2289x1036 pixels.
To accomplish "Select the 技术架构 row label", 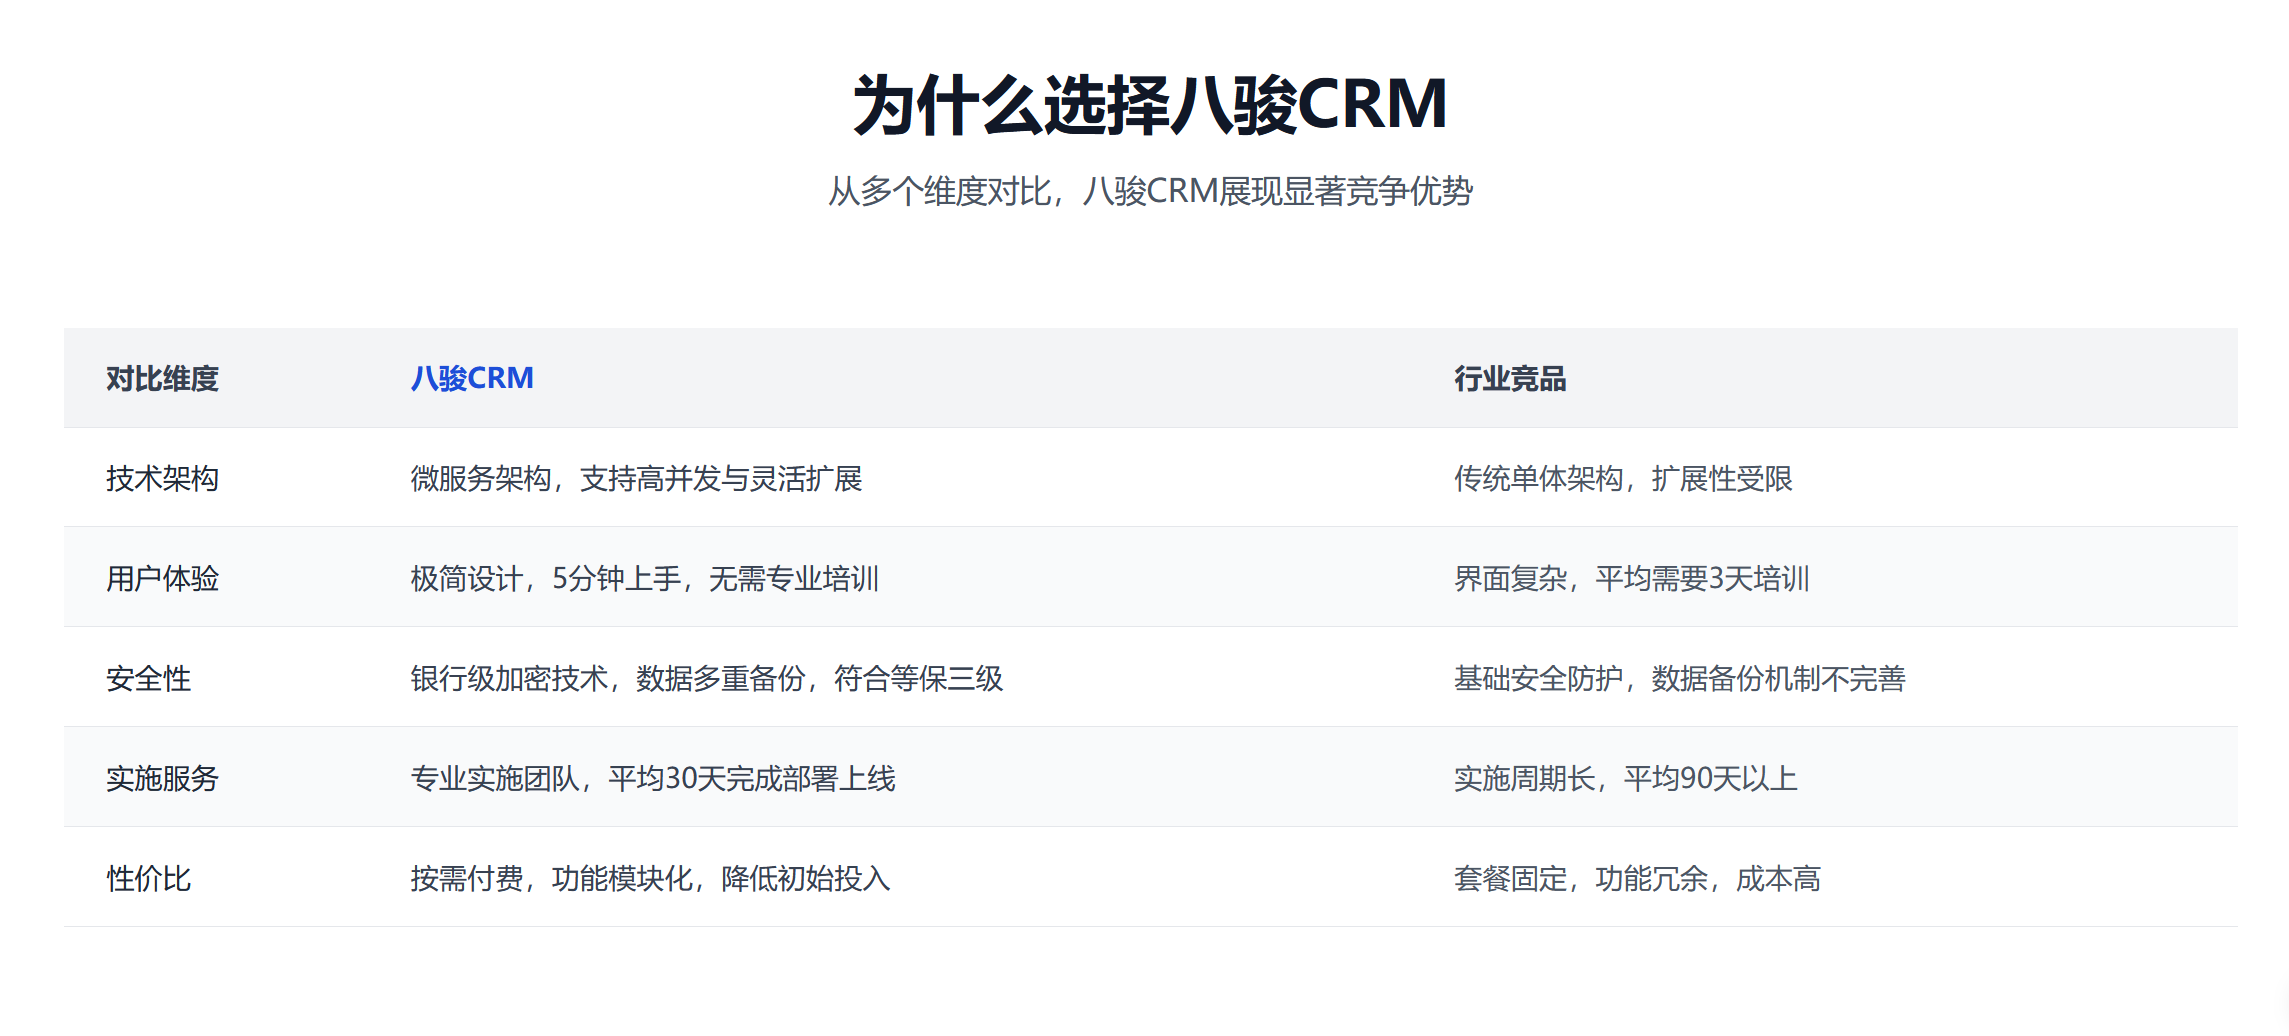I will point(163,479).
